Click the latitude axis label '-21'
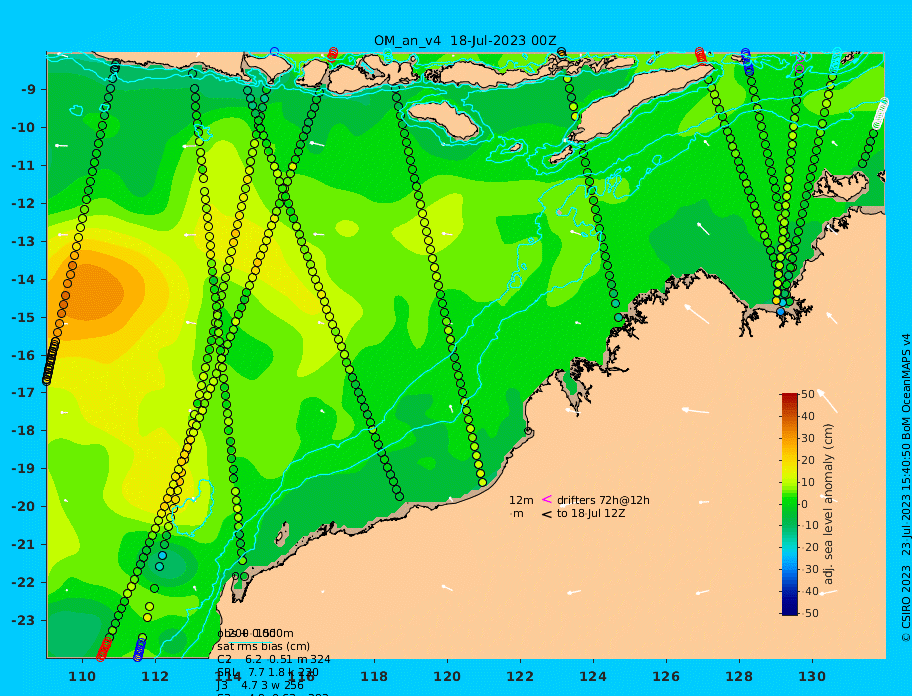The image size is (912, 696). [x=24, y=545]
